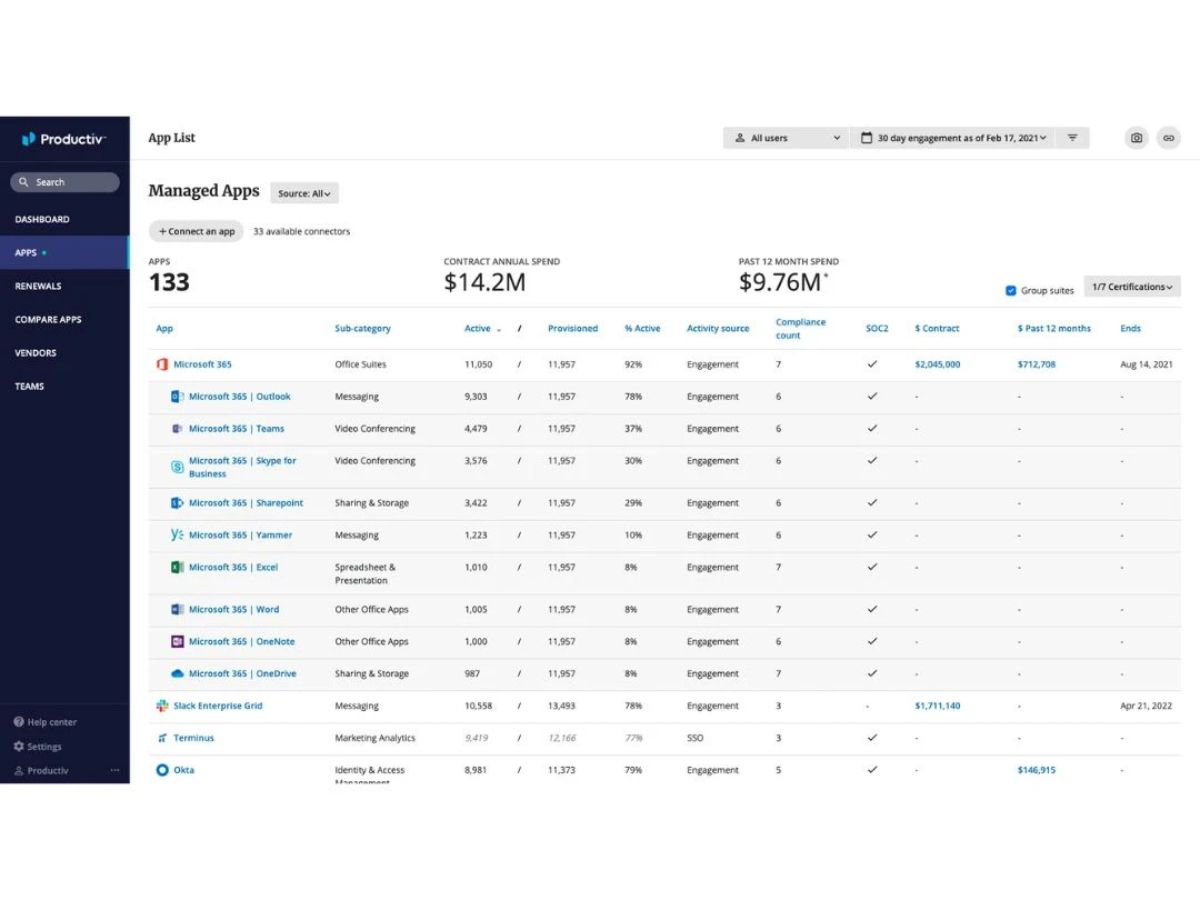
Task: Click the OneNote app icon
Action: click(x=177, y=641)
